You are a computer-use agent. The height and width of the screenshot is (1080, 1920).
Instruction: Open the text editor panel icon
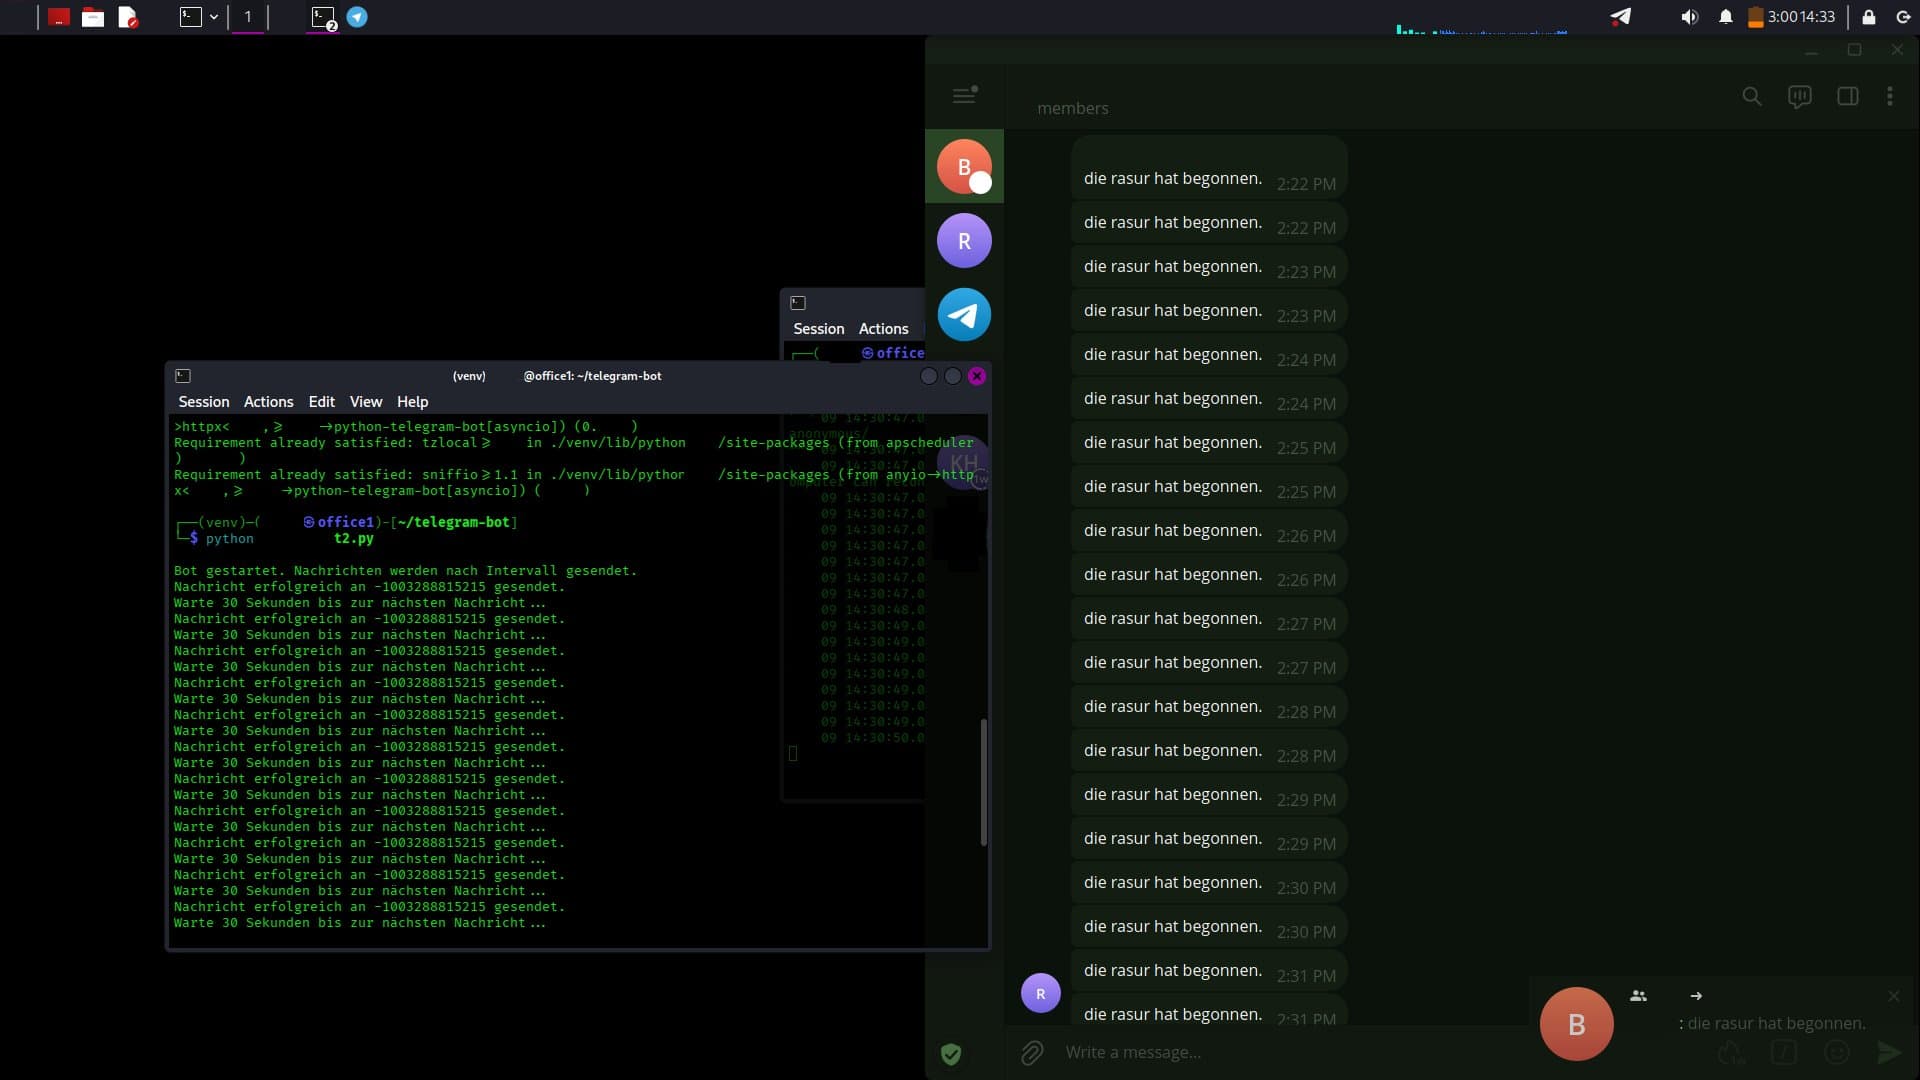point(128,17)
